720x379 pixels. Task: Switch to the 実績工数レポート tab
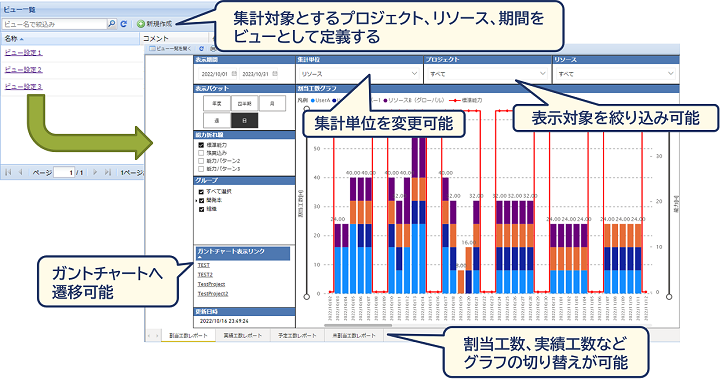(242, 336)
